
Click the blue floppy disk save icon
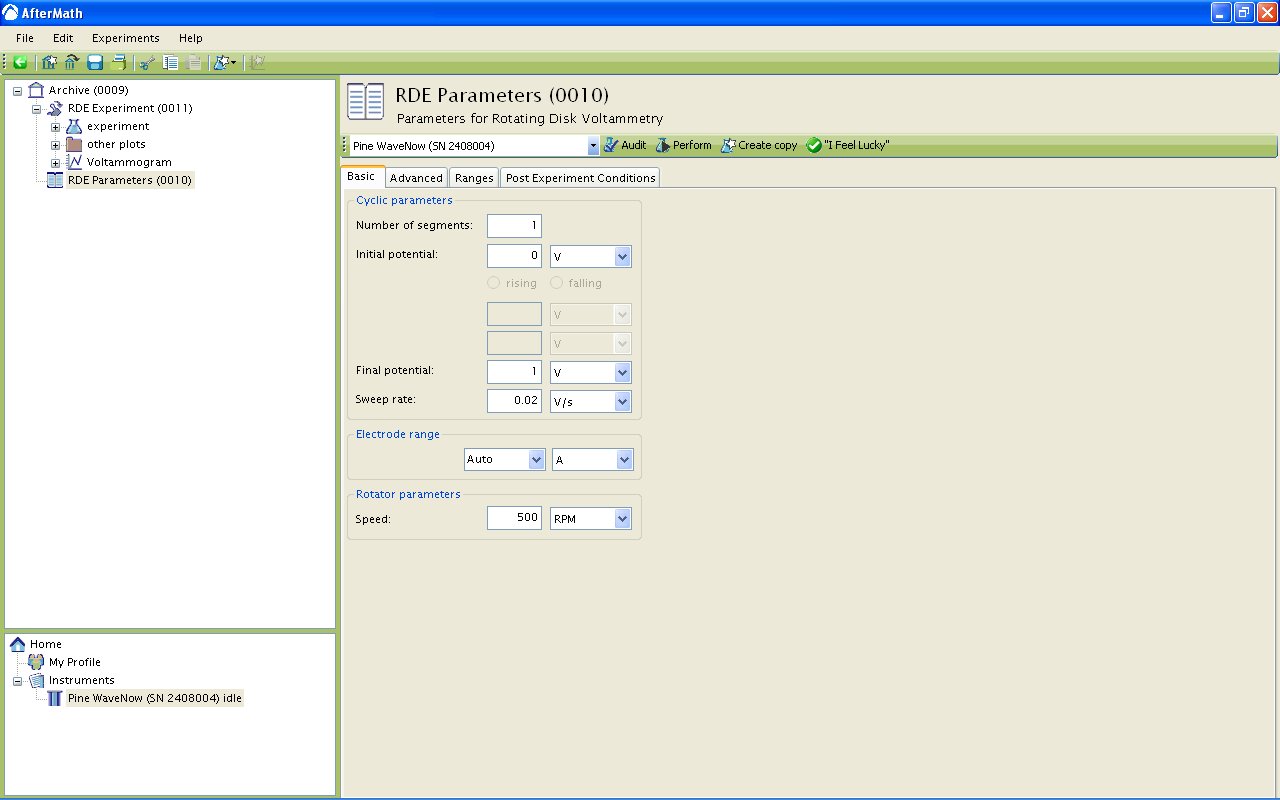[95, 62]
